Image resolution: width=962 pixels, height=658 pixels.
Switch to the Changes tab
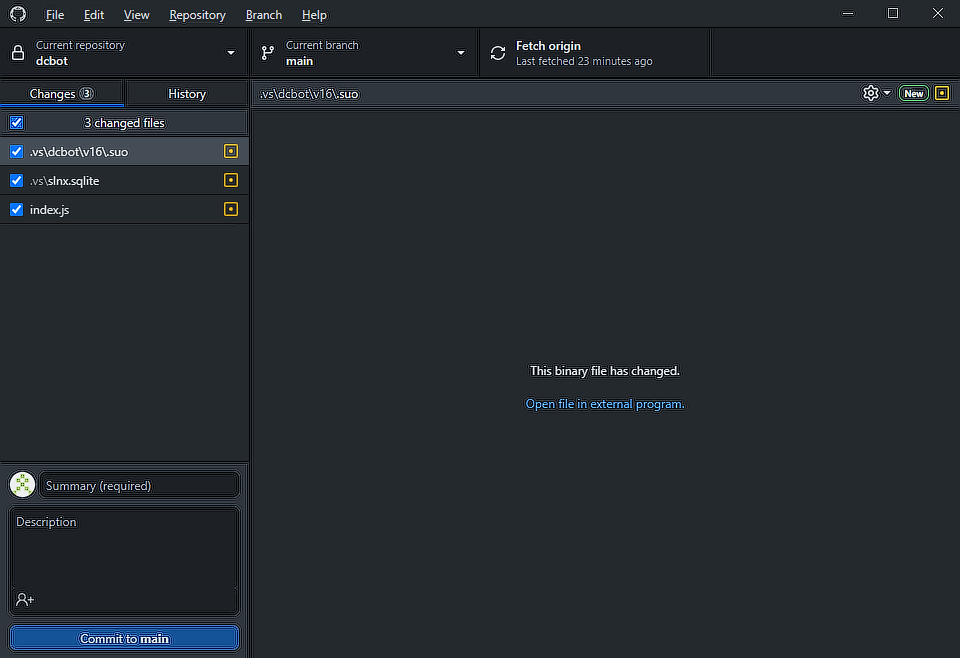pos(62,93)
